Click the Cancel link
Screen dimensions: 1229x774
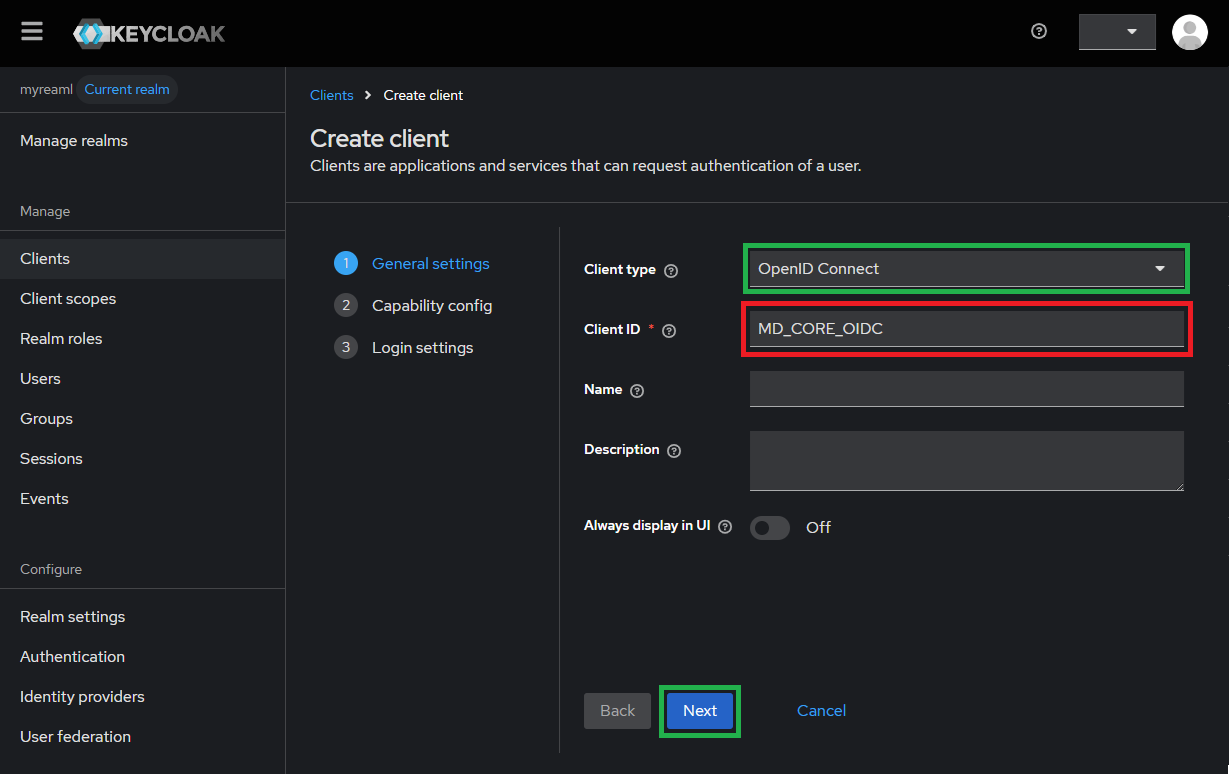tap(821, 711)
